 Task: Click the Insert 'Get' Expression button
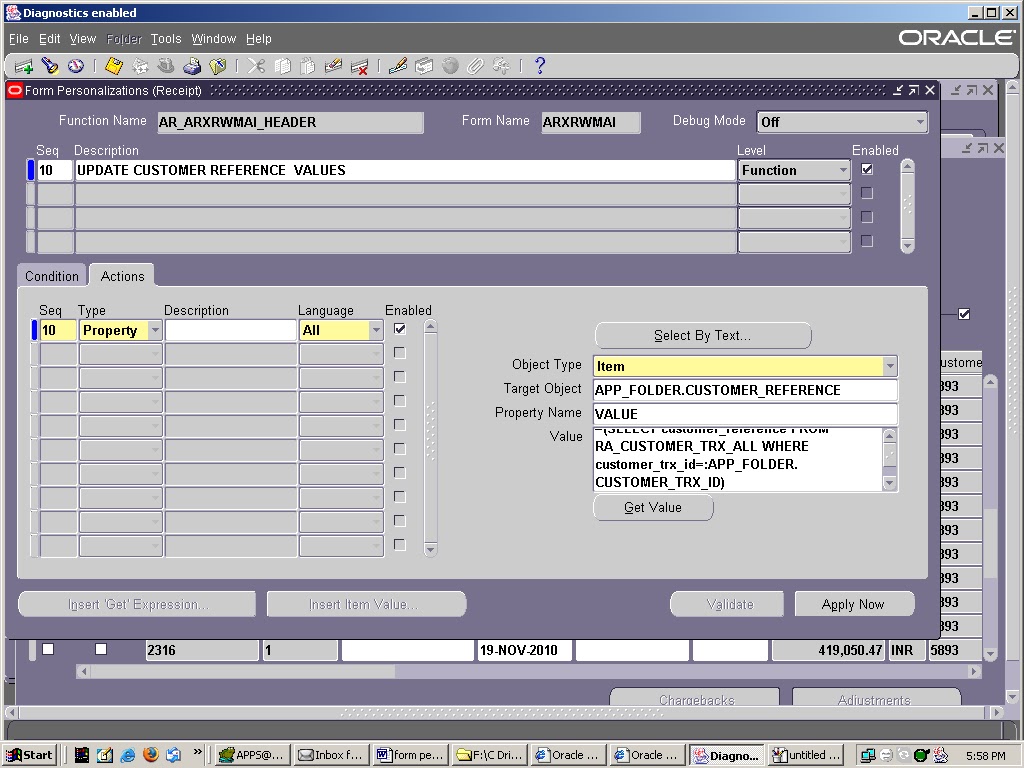pos(136,604)
